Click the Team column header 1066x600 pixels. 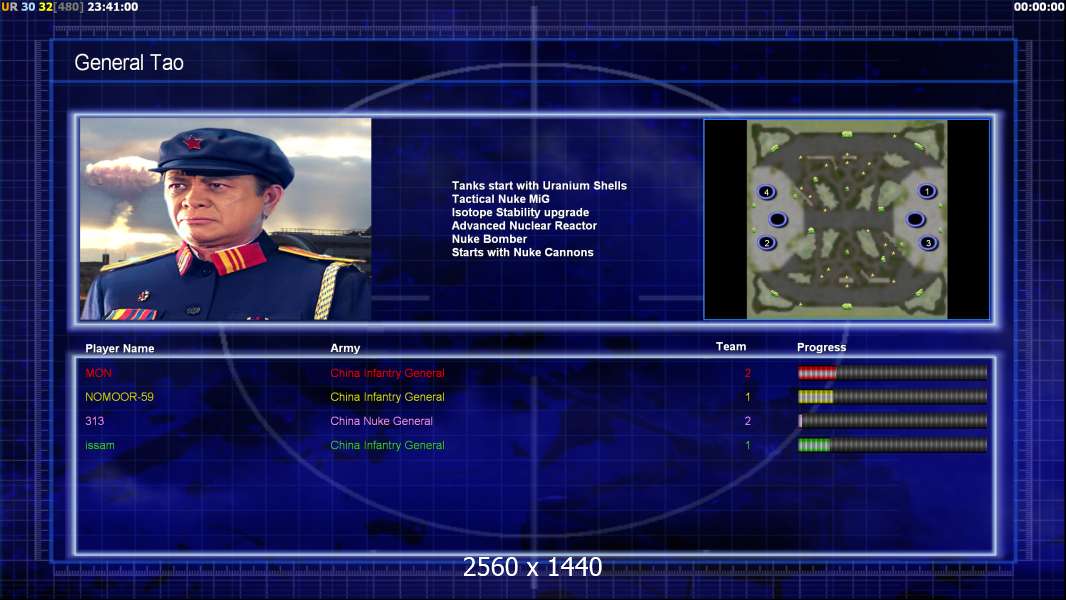(731, 347)
